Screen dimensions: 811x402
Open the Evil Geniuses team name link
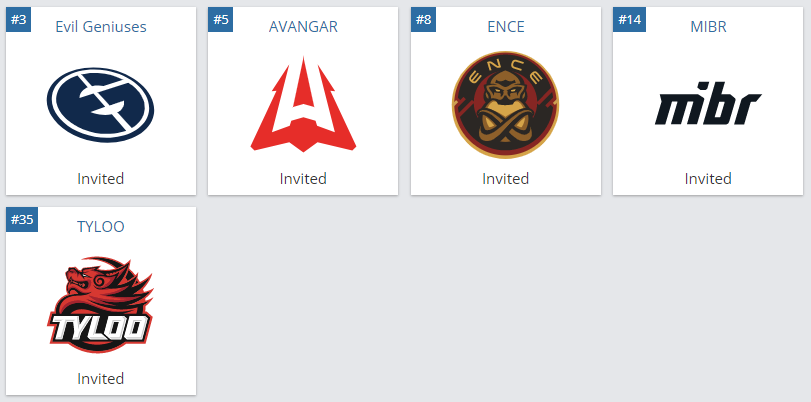[101, 26]
